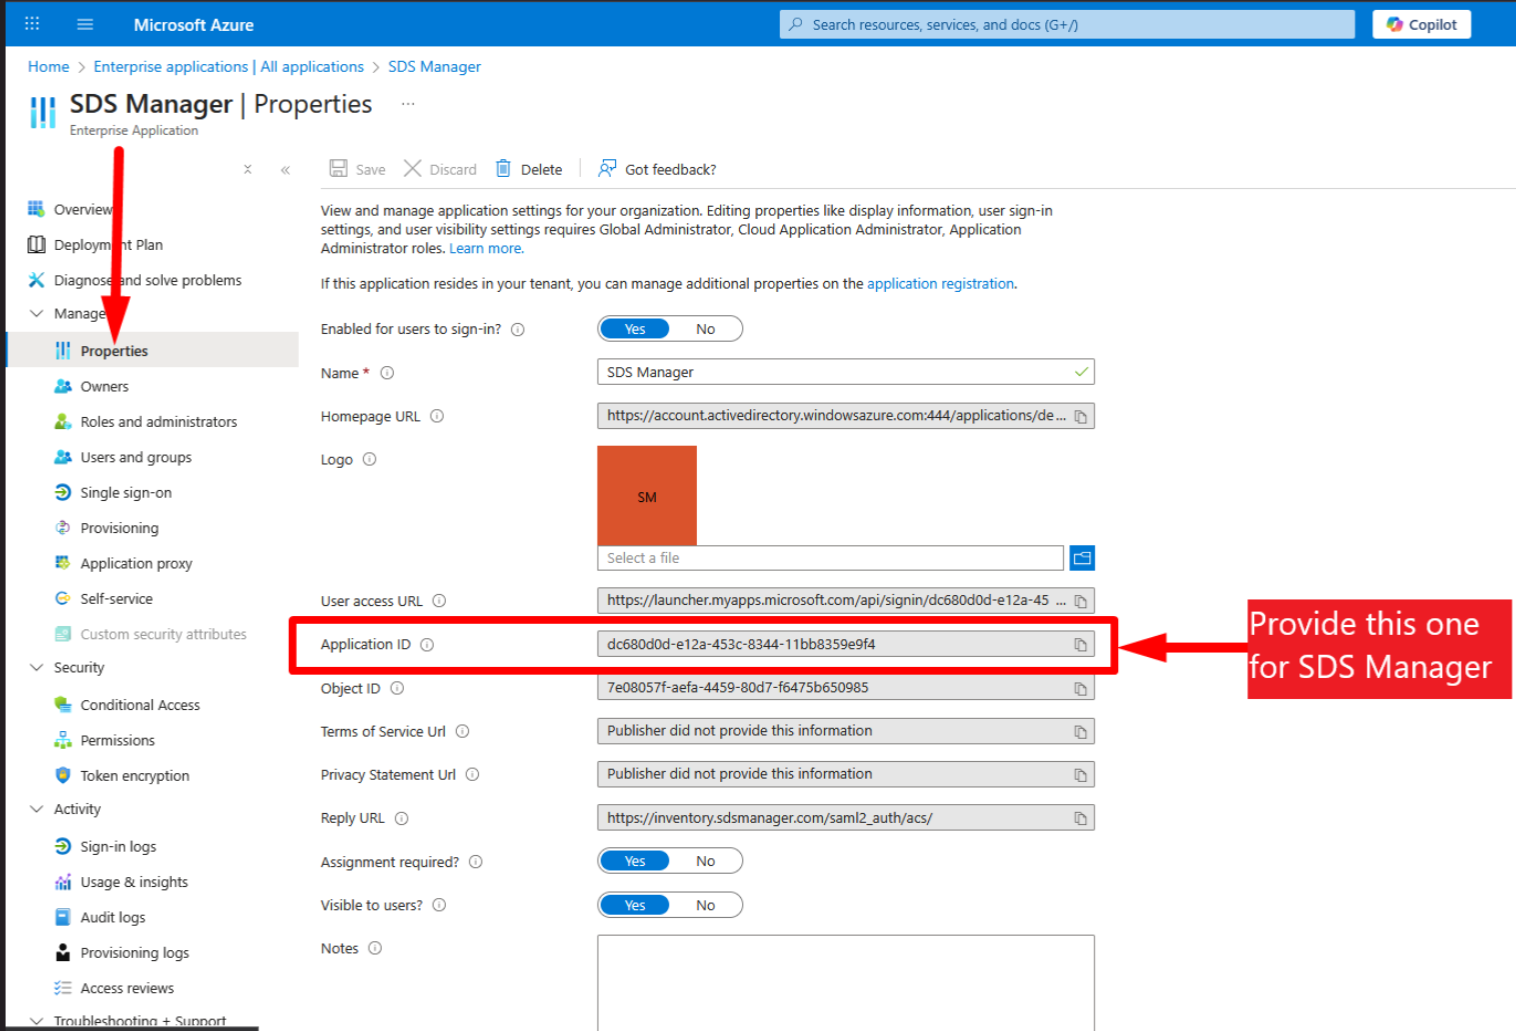1516x1031 pixels.
Task: Go to the Home breadcrumb
Action: coord(48,66)
